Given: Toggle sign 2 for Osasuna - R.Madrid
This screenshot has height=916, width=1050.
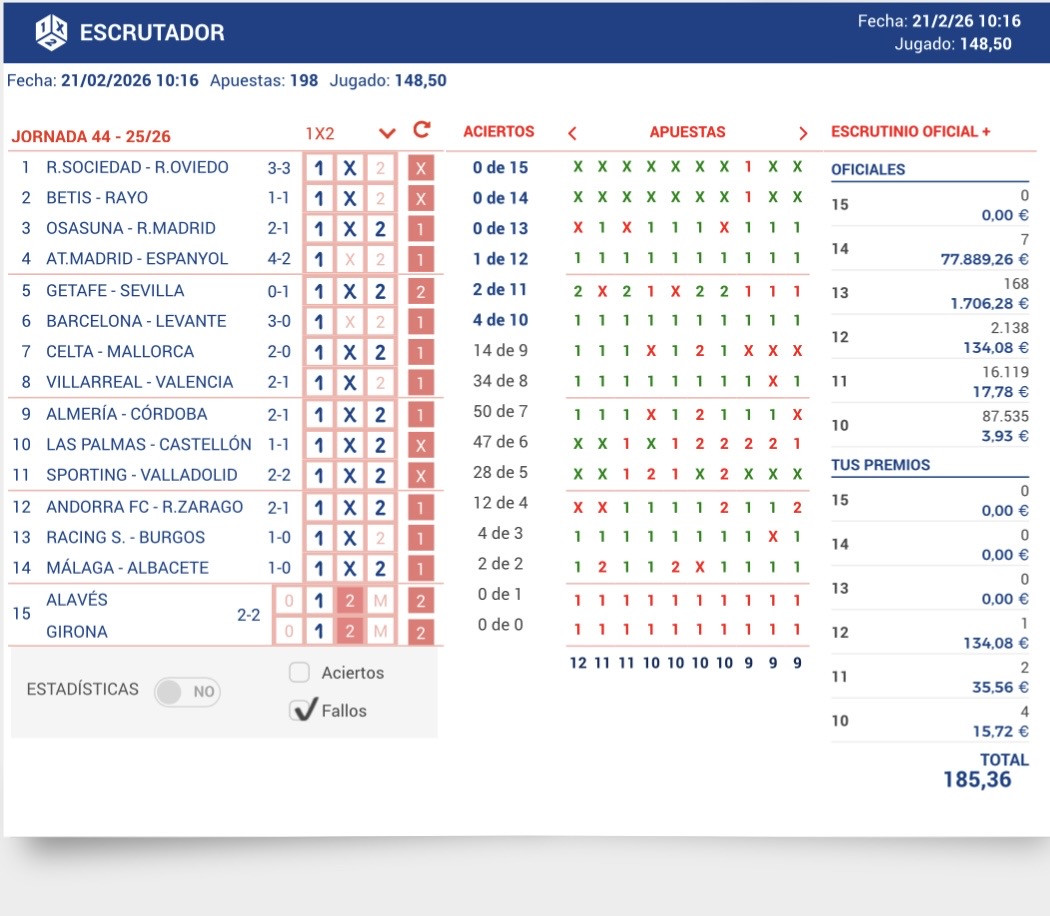Looking at the screenshot, I should tap(380, 229).
